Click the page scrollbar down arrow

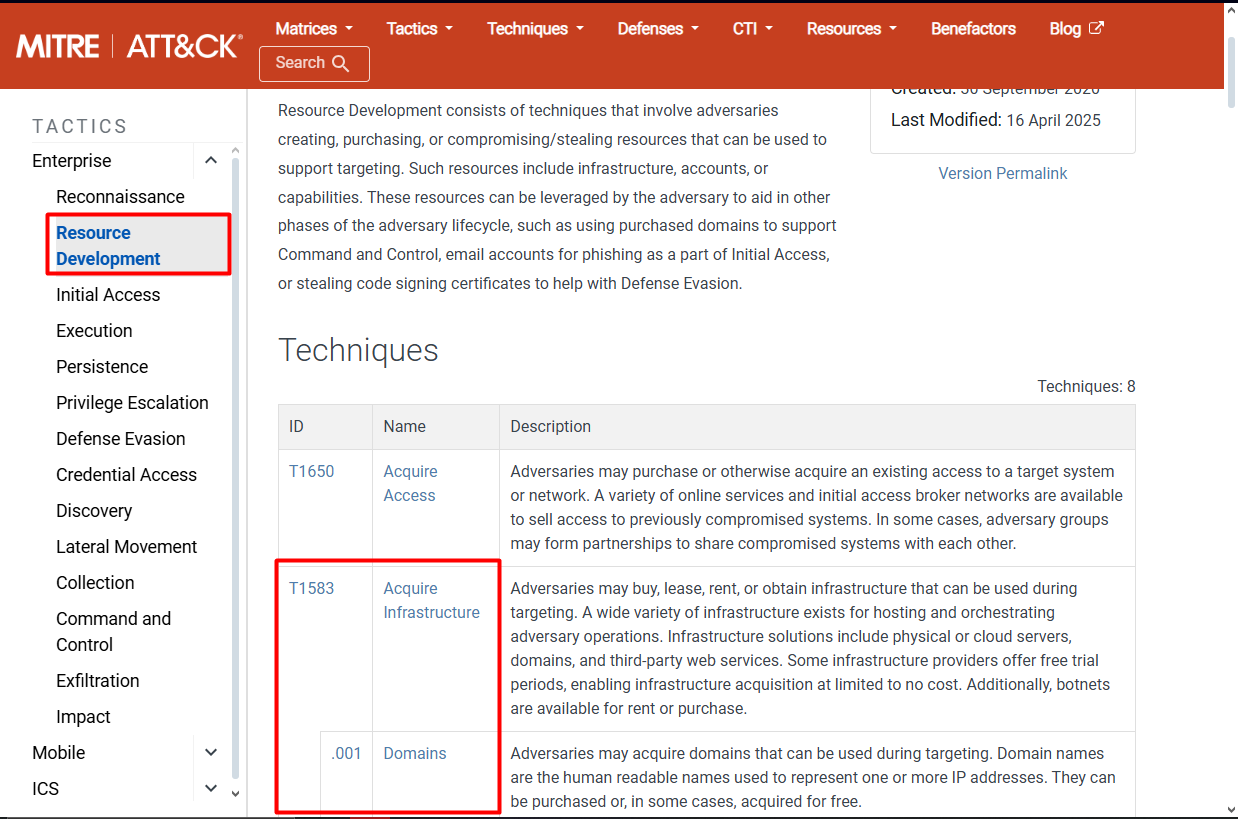pyautogui.click(x=1230, y=810)
